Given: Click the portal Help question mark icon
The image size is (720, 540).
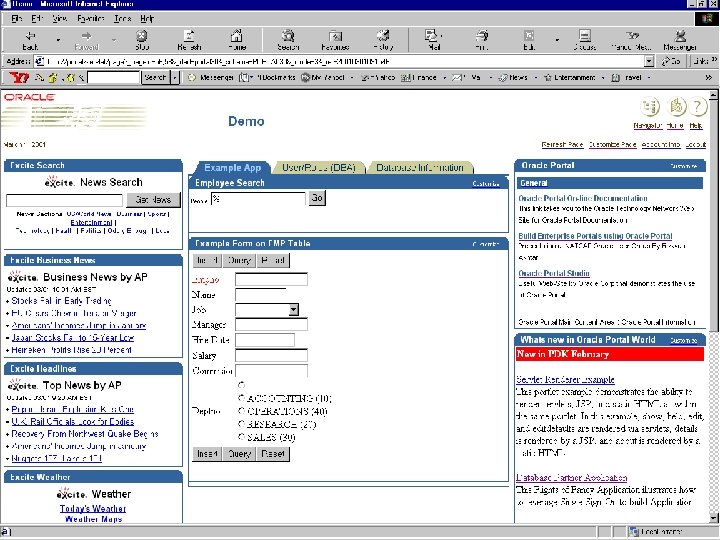Looking at the screenshot, I should pyautogui.click(x=697, y=107).
